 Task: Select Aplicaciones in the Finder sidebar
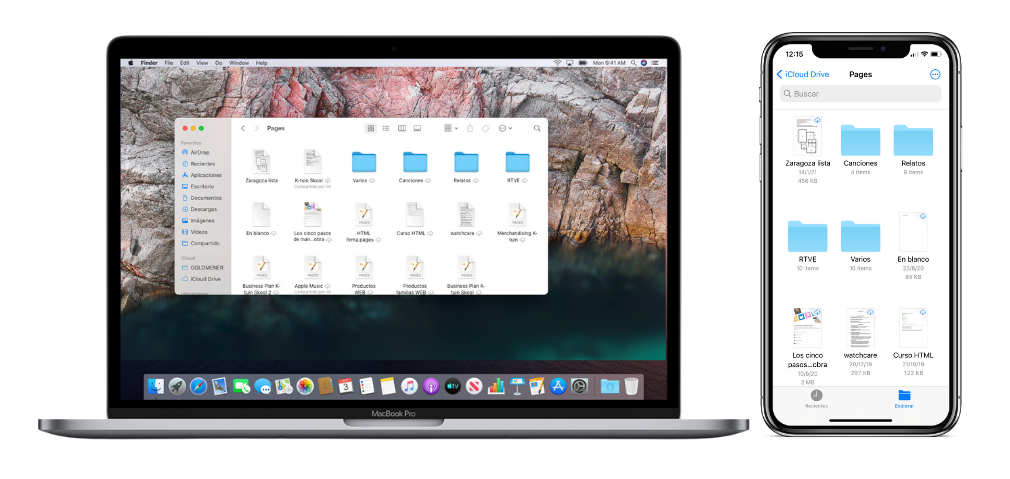pos(201,175)
